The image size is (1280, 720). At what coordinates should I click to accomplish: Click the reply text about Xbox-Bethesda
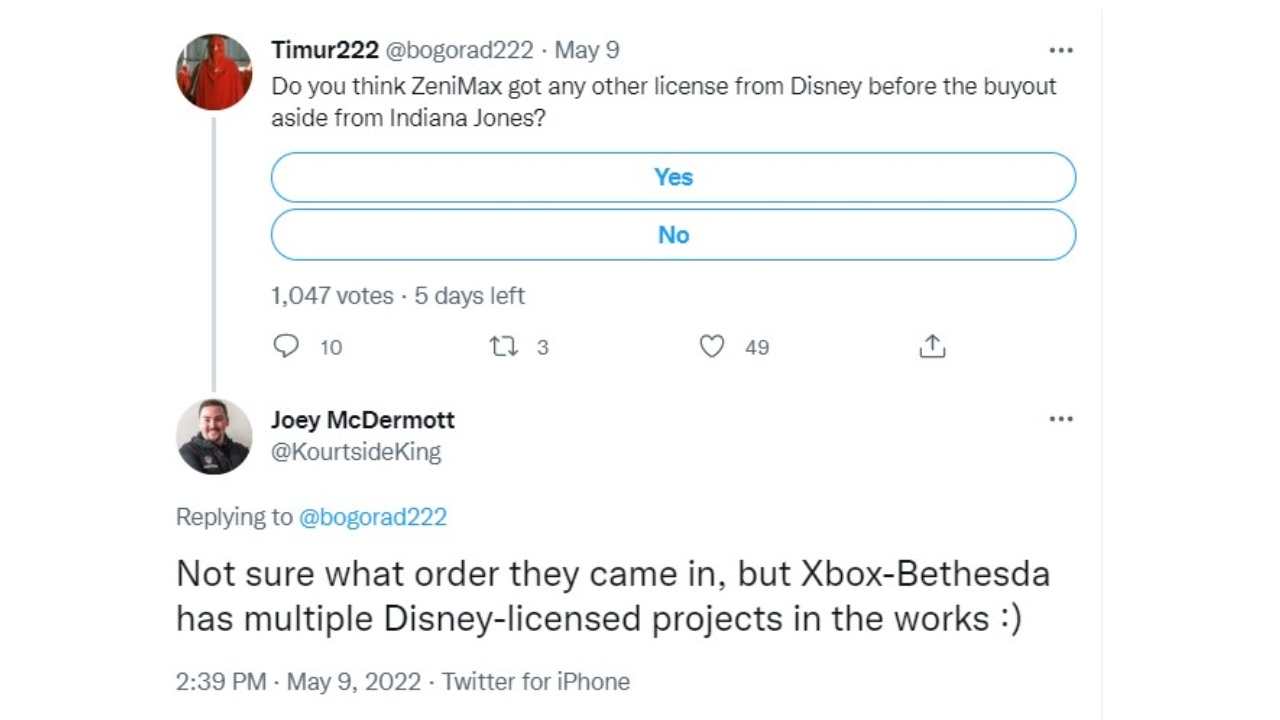[613, 596]
